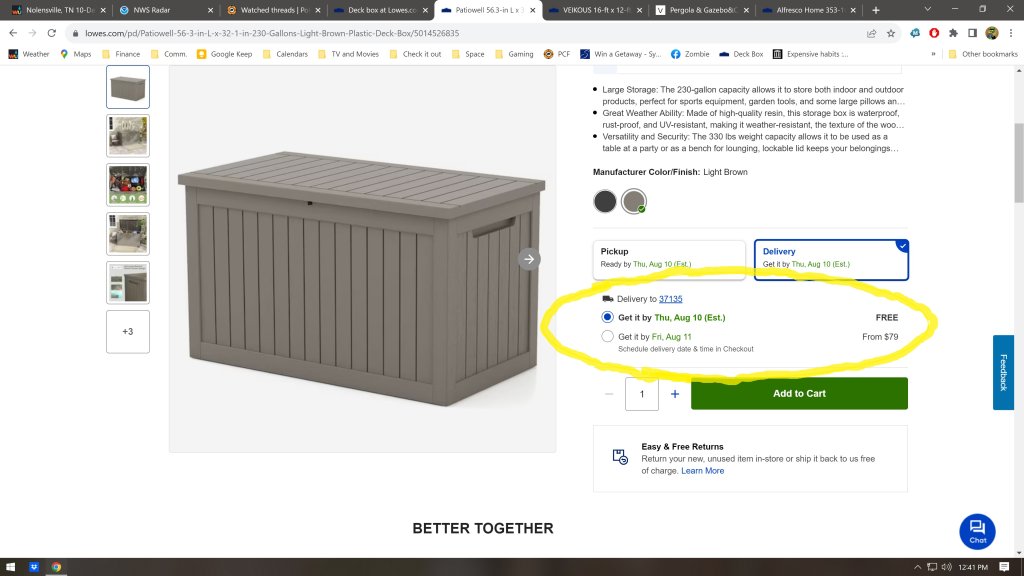Click the 37135 zip code link
This screenshot has width=1024, height=576.
click(670, 299)
